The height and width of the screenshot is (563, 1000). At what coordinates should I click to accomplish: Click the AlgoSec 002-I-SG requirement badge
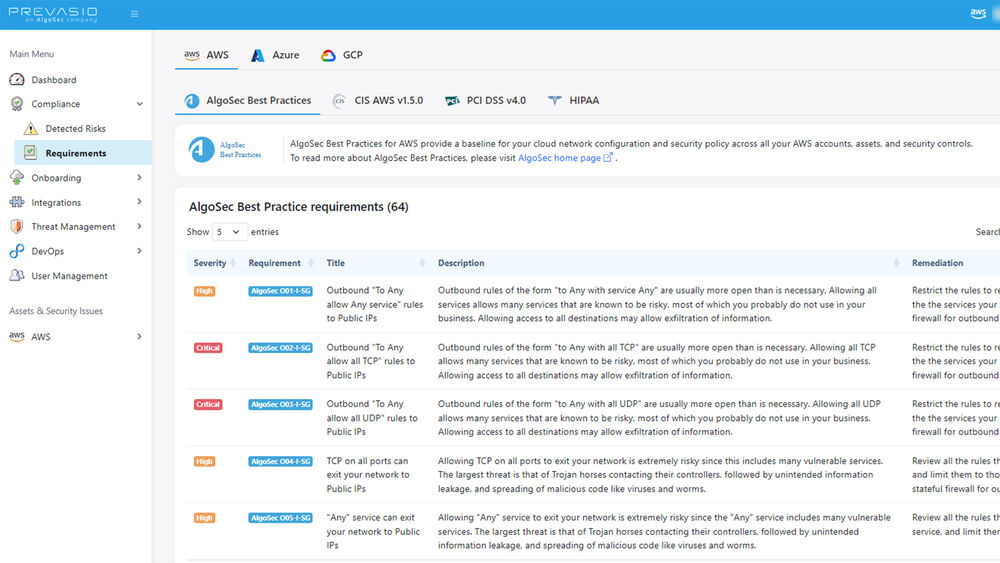[281, 347]
